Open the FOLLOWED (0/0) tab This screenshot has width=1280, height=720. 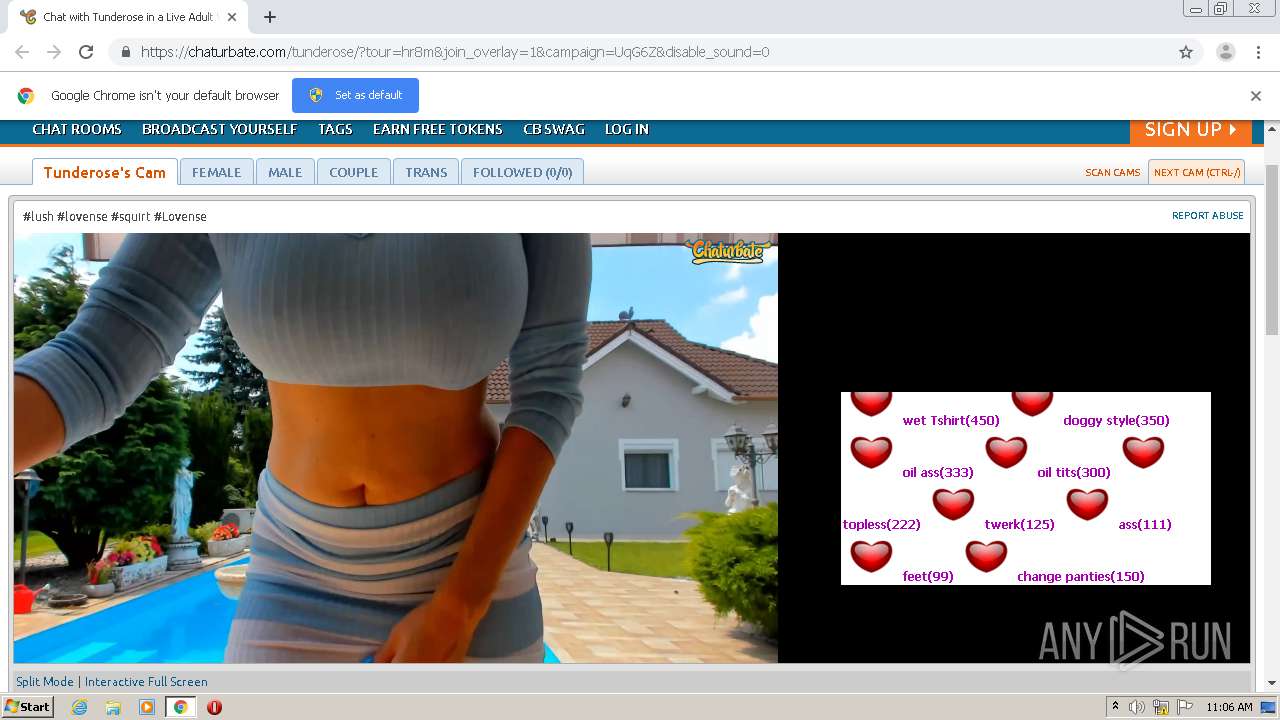(x=523, y=172)
